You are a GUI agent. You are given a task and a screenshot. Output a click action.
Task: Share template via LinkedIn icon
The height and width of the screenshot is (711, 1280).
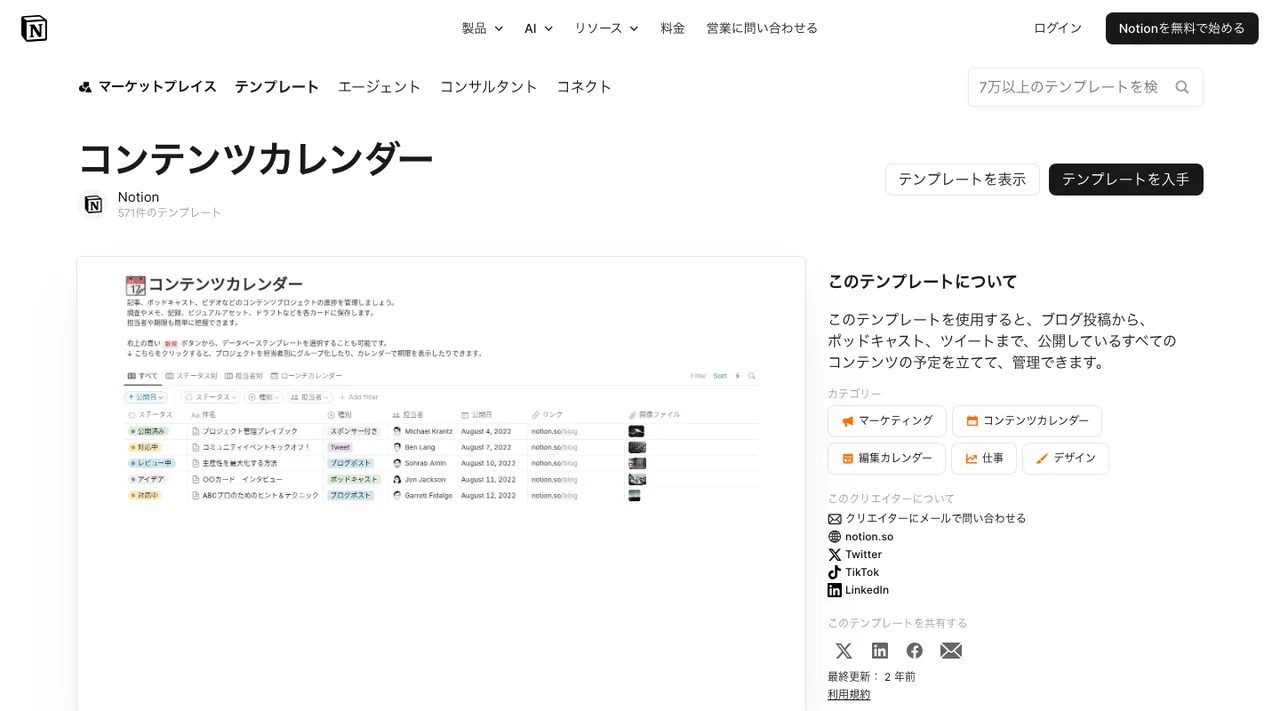880,651
